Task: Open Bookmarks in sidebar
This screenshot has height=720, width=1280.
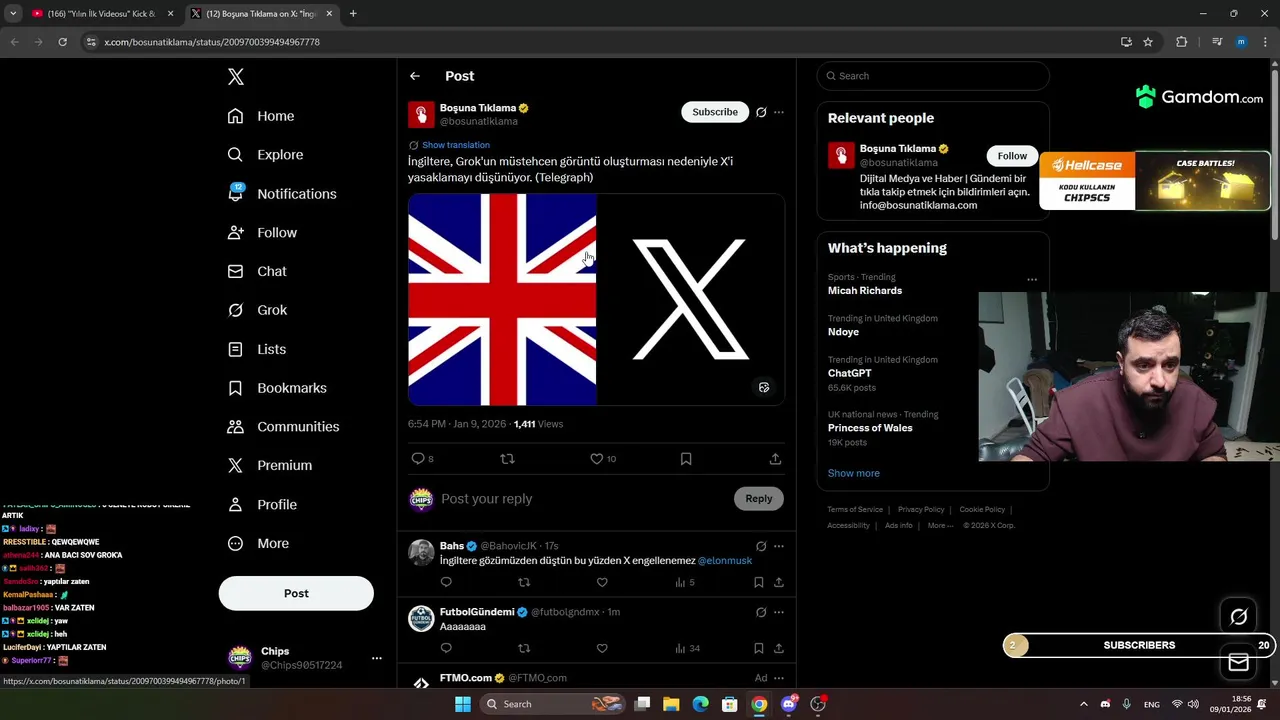Action: (277, 388)
